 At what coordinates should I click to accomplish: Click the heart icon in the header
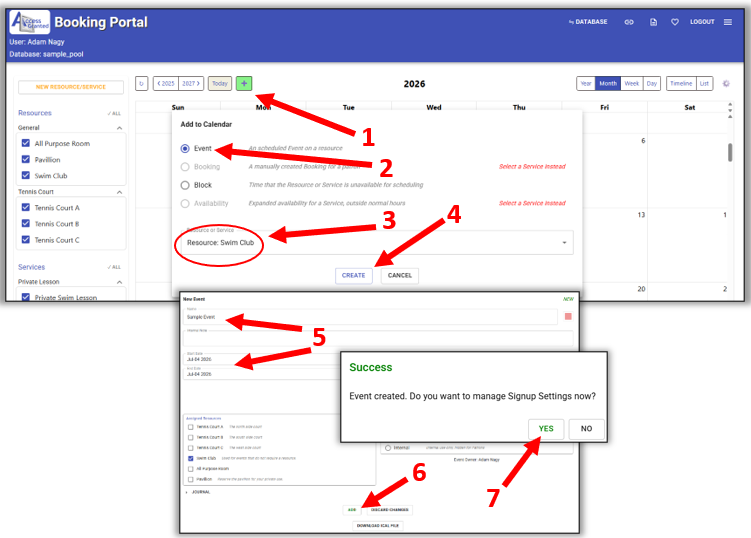(675, 22)
